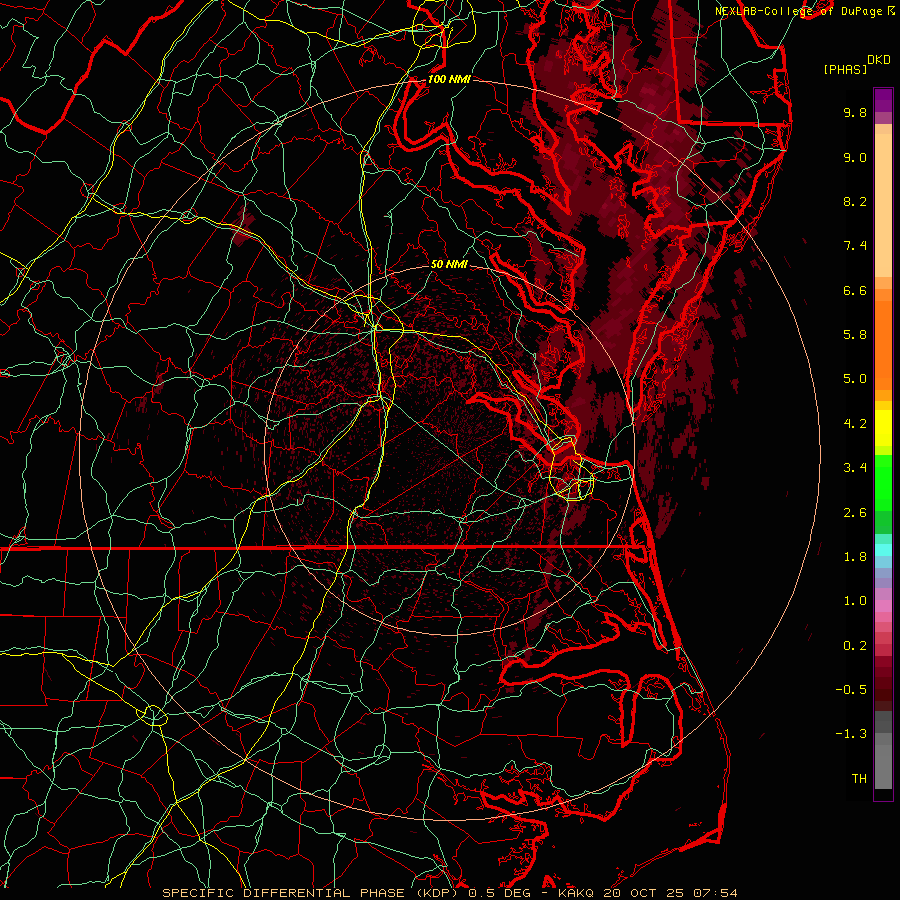Click the 'SPECIFIC DIFFERENTIAL PHASE (KDP)' caption

[312, 893]
